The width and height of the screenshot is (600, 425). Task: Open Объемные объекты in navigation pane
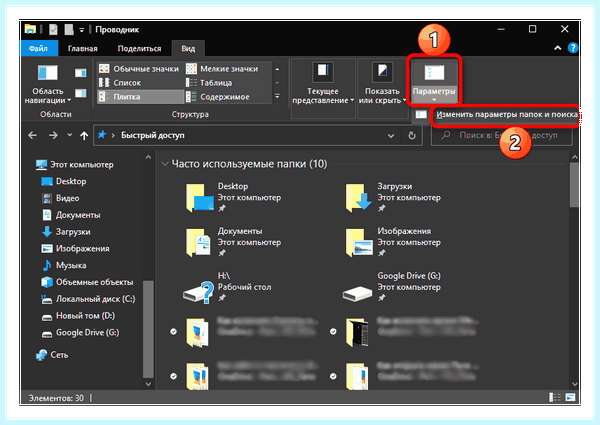(87, 282)
